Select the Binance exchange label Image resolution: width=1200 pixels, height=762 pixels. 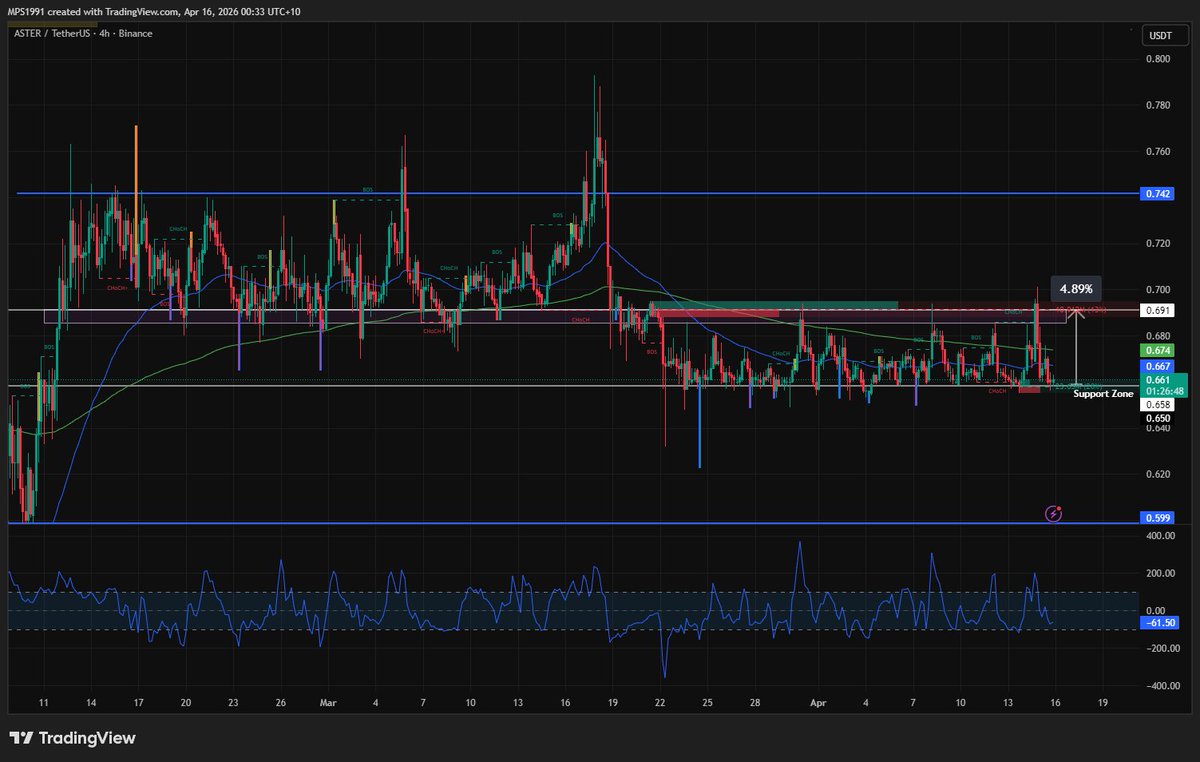(133, 33)
